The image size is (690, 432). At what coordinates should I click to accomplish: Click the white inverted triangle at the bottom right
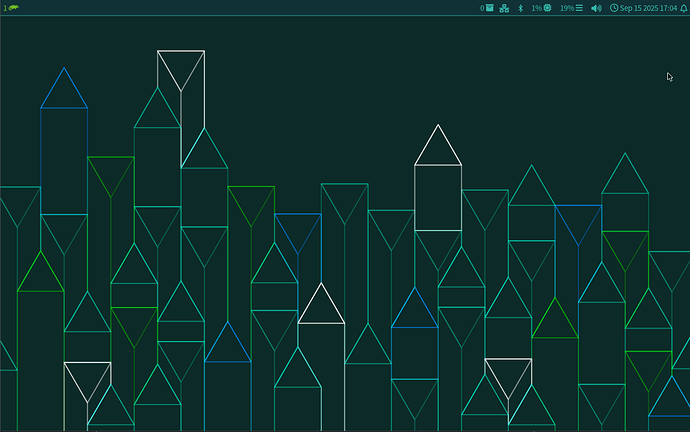point(508,373)
